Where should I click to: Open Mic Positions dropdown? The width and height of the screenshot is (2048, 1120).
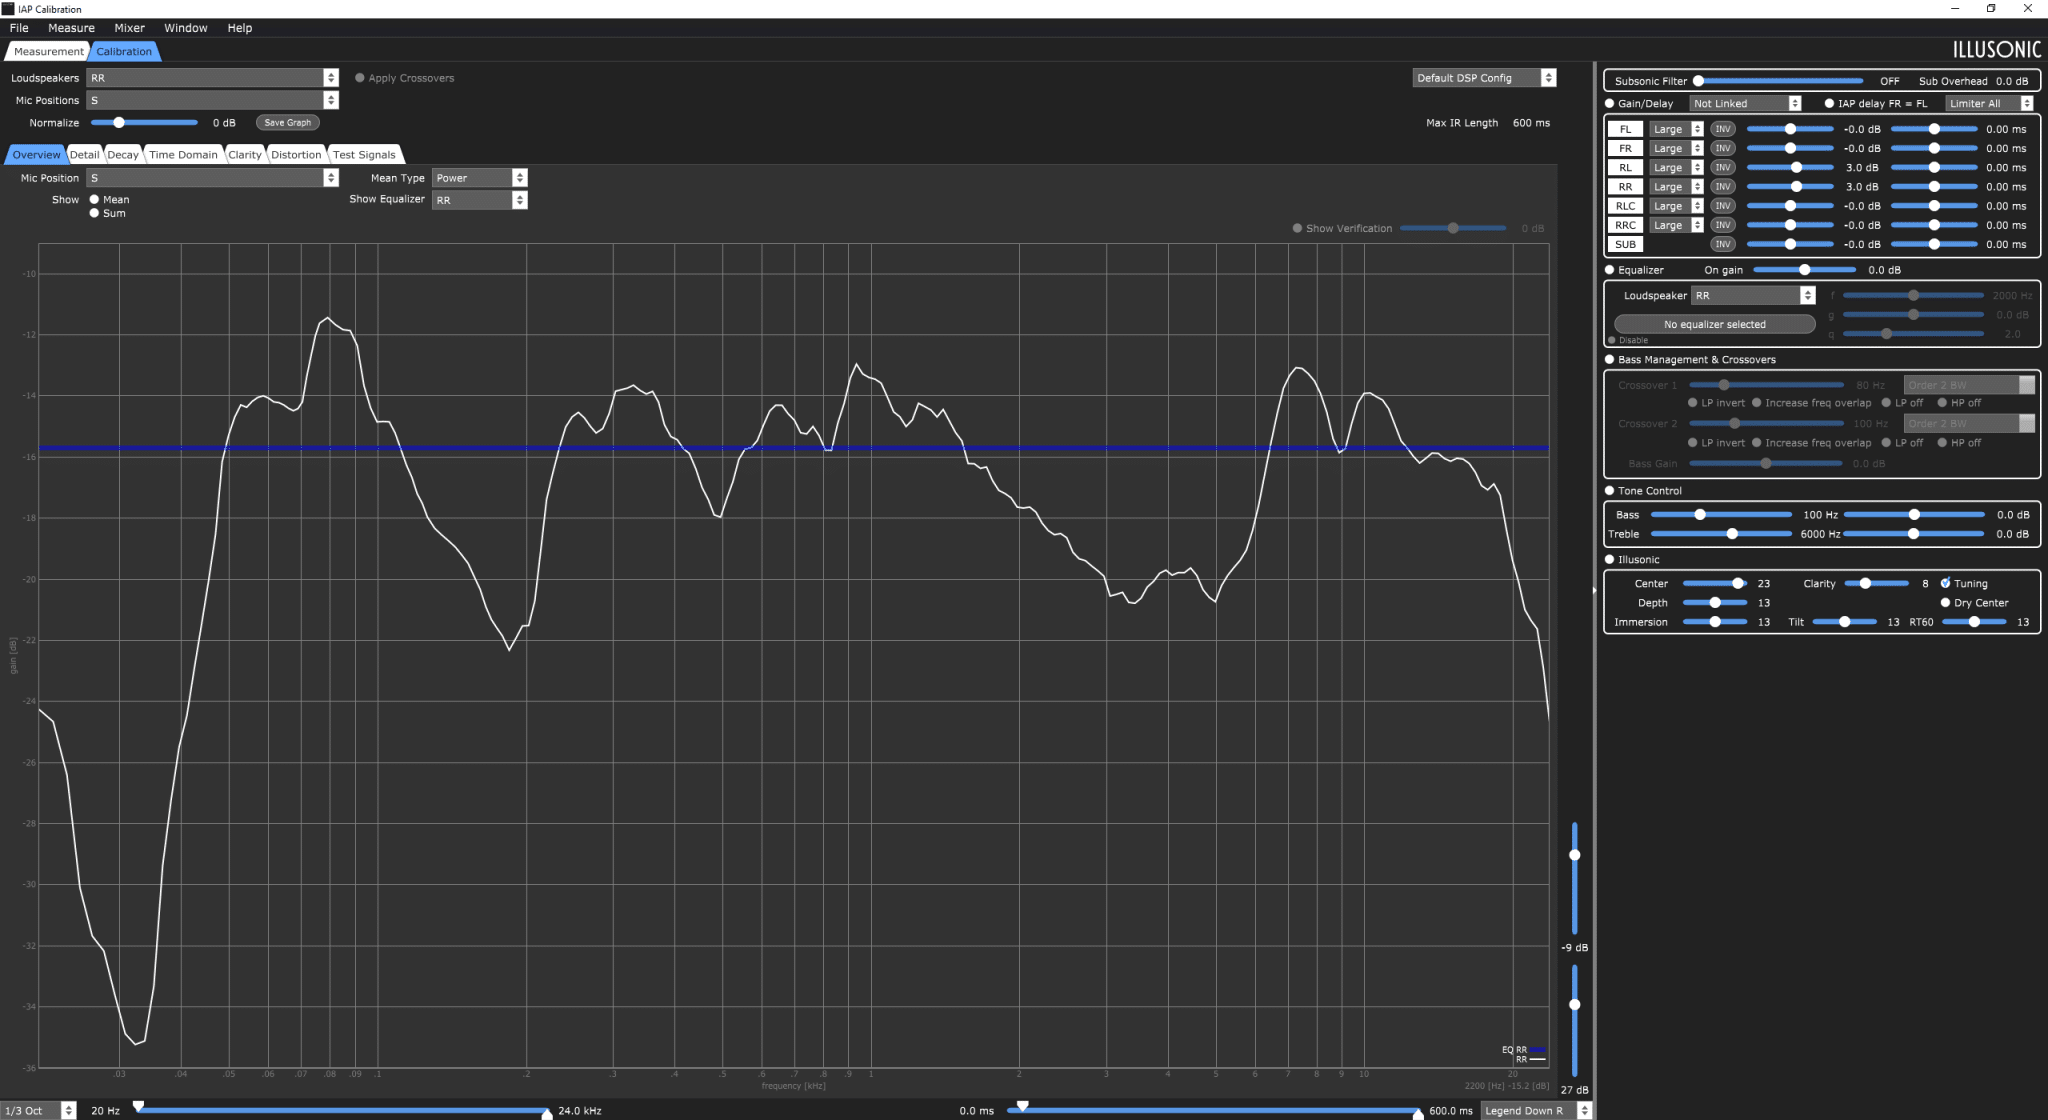tap(213, 100)
